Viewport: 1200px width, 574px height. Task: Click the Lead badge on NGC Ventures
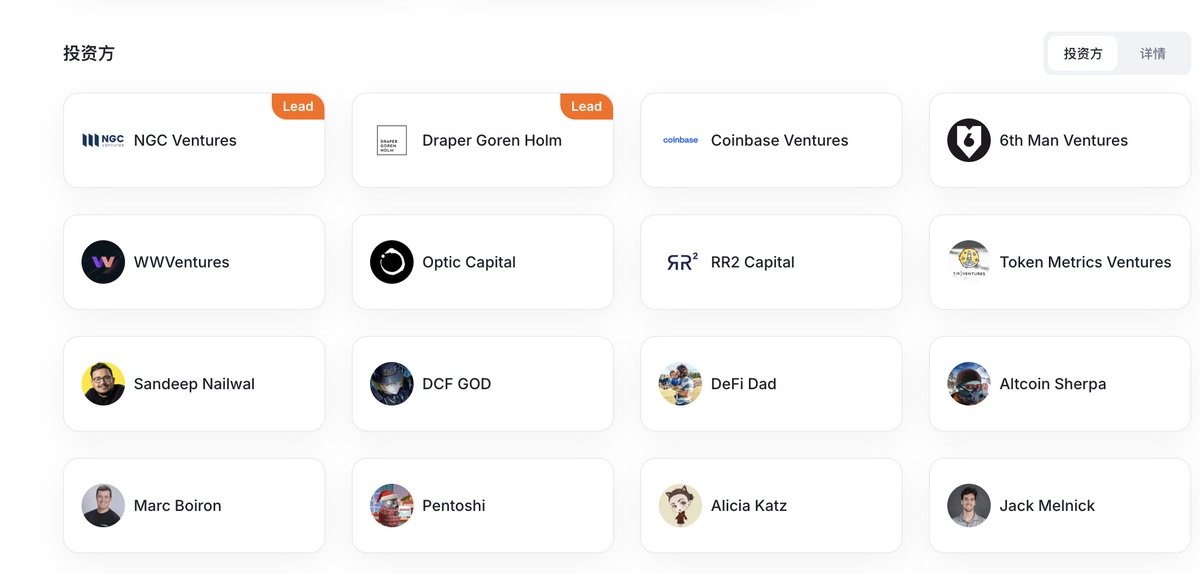point(298,106)
